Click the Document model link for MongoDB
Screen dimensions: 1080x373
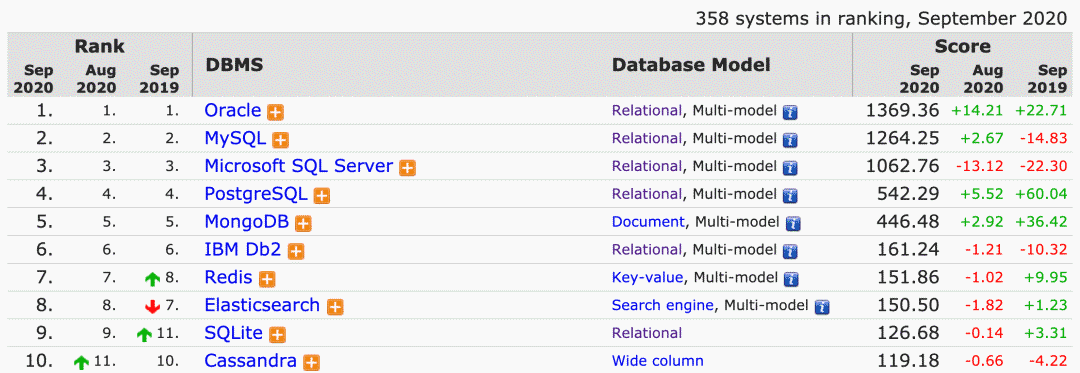tap(648, 222)
